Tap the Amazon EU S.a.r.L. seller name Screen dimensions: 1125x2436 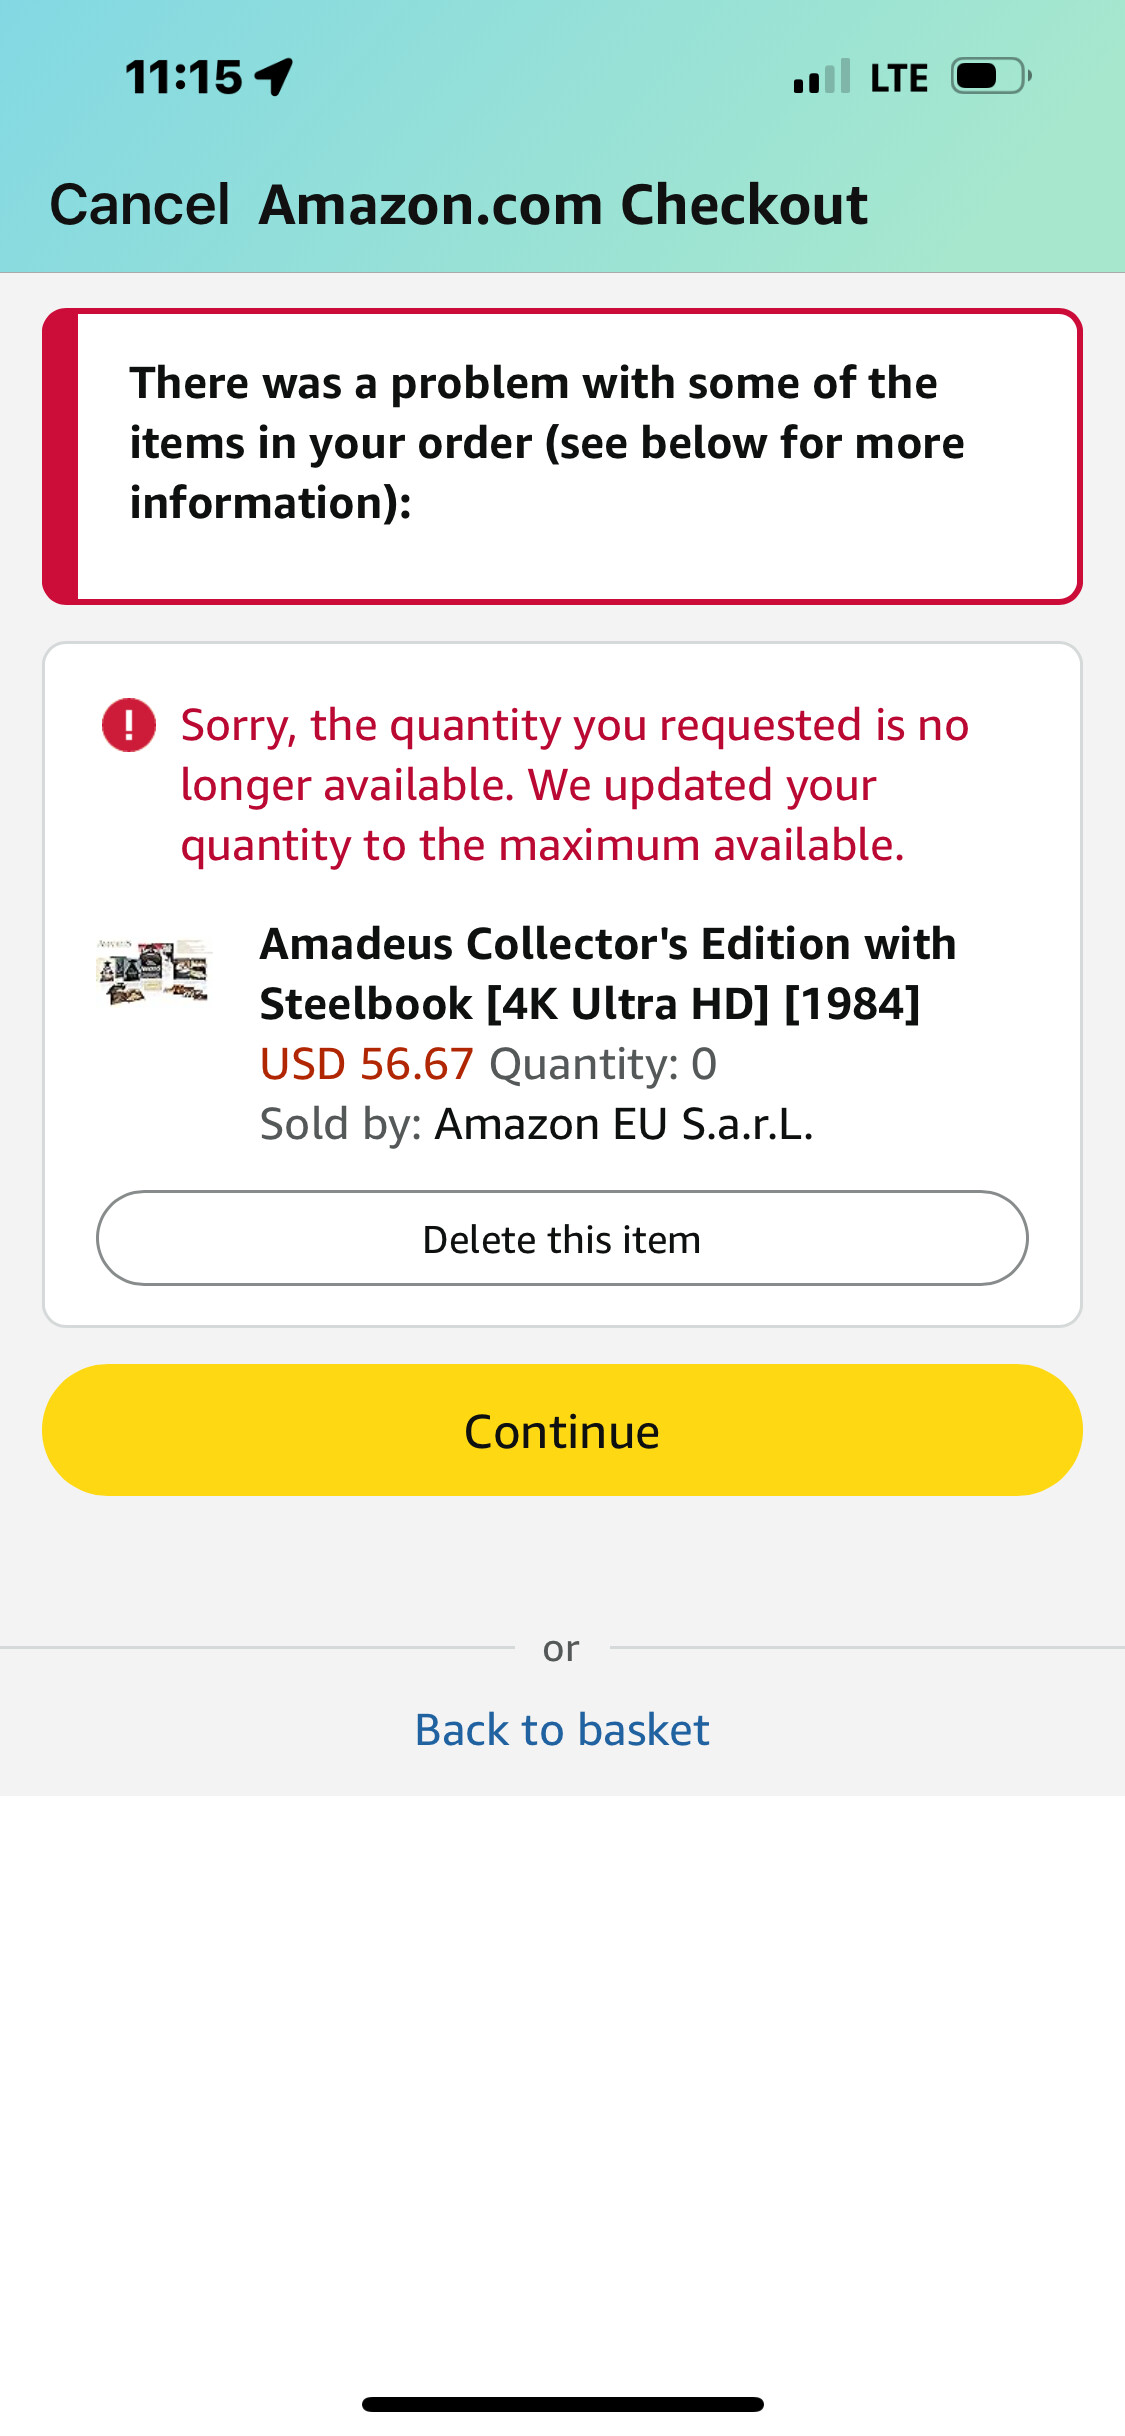click(624, 1124)
